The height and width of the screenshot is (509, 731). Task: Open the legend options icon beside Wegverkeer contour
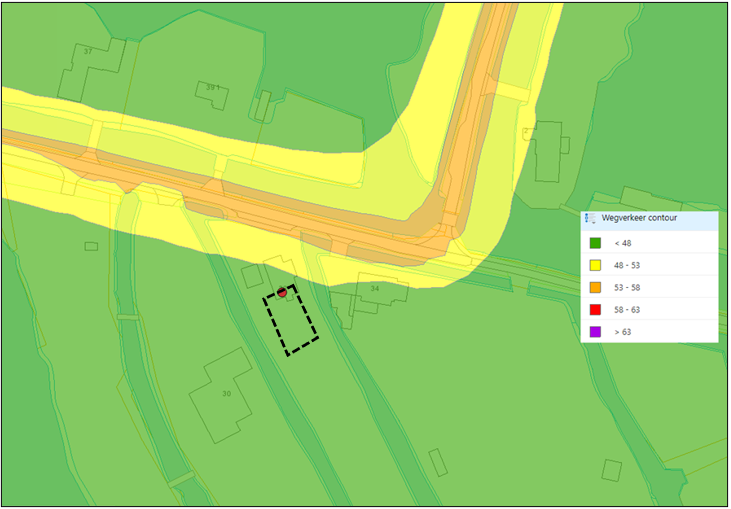[590, 219]
